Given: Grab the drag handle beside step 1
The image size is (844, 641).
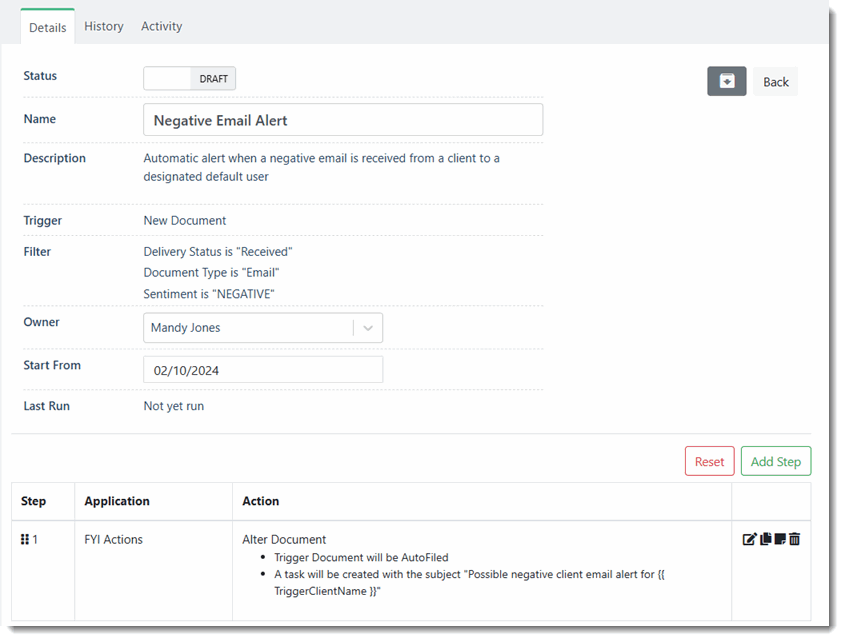Looking at the screenshot, I should (25, 539).
